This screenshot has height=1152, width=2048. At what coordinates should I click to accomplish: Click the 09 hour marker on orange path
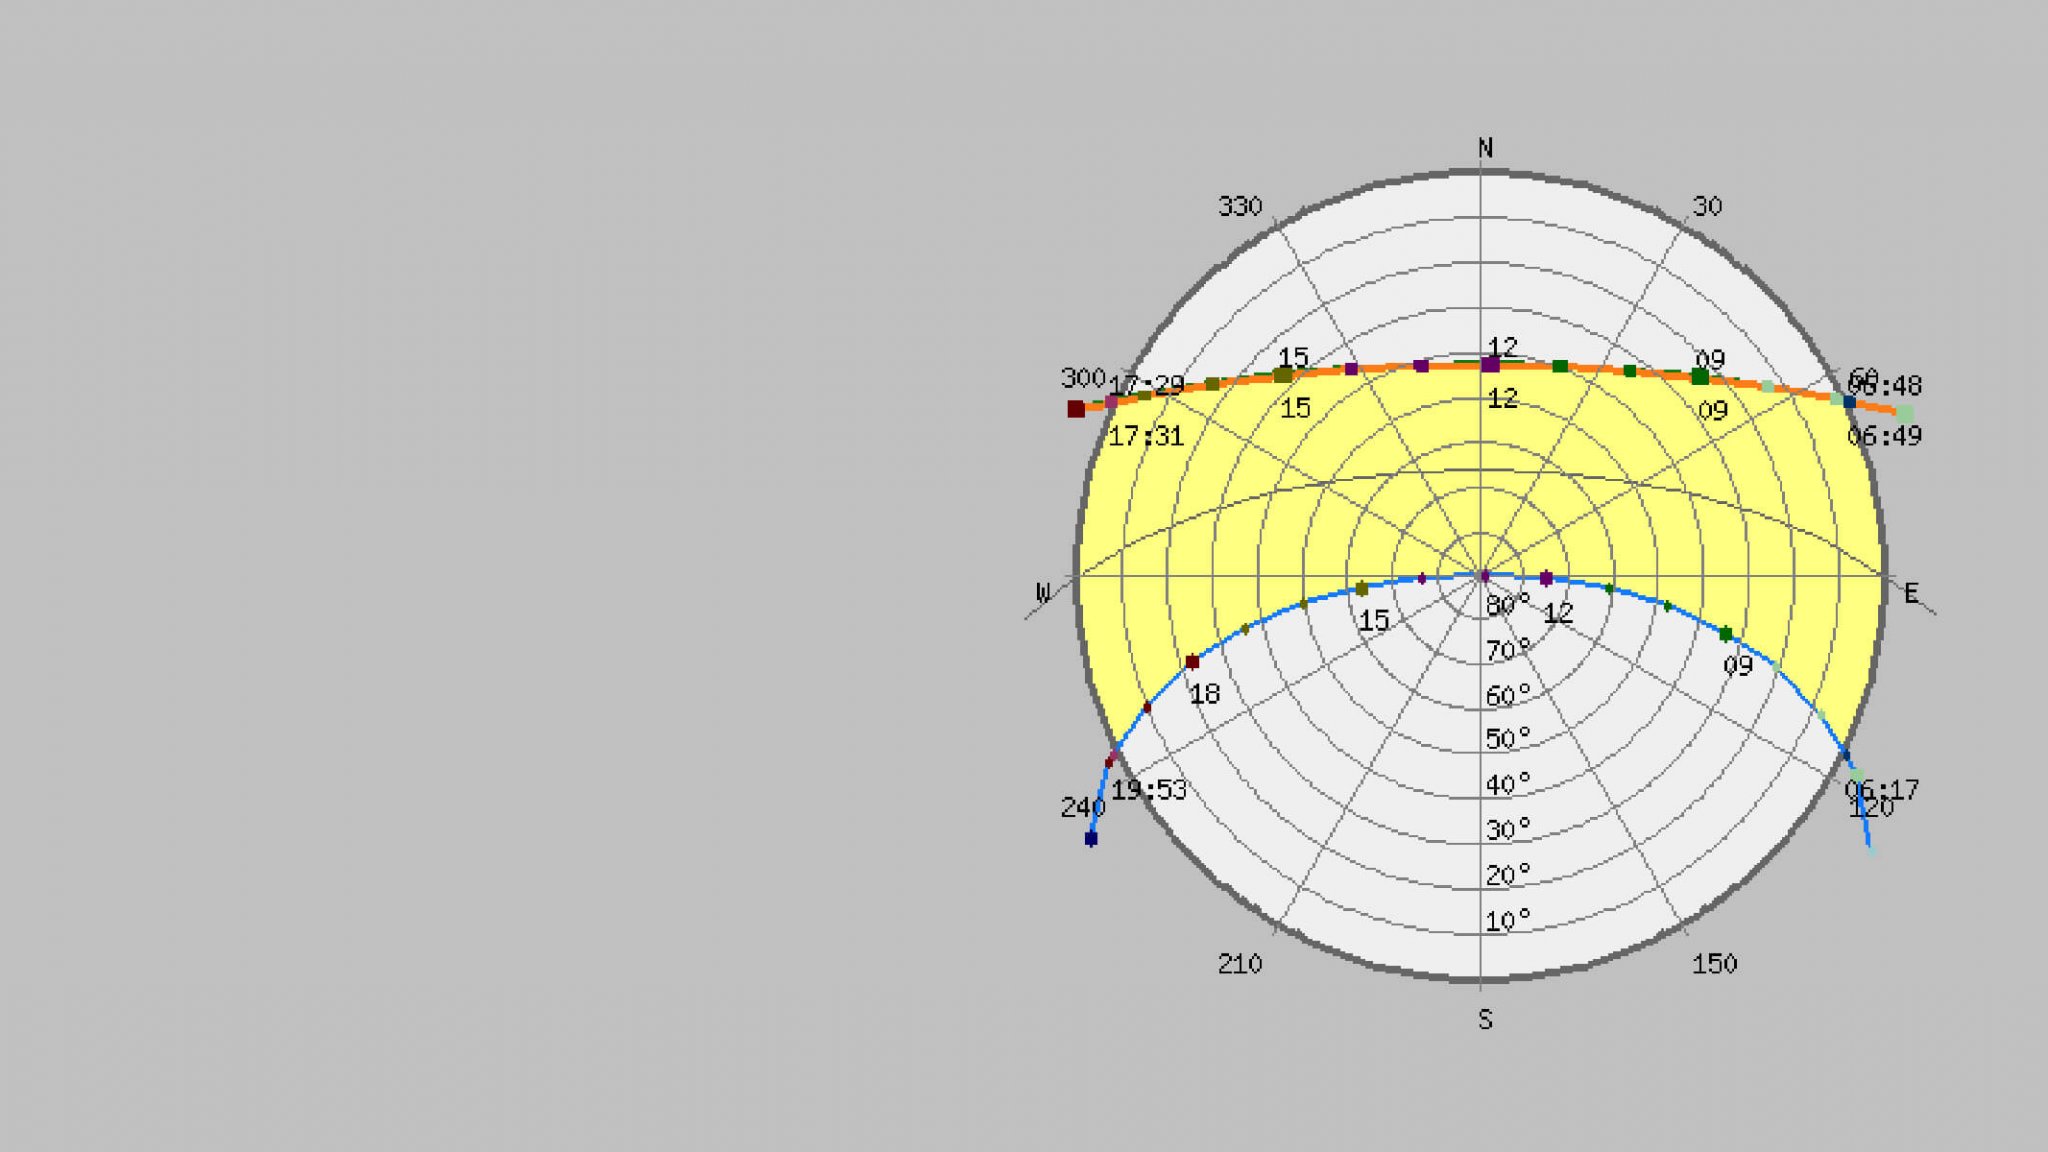[x=1700, y=377]
